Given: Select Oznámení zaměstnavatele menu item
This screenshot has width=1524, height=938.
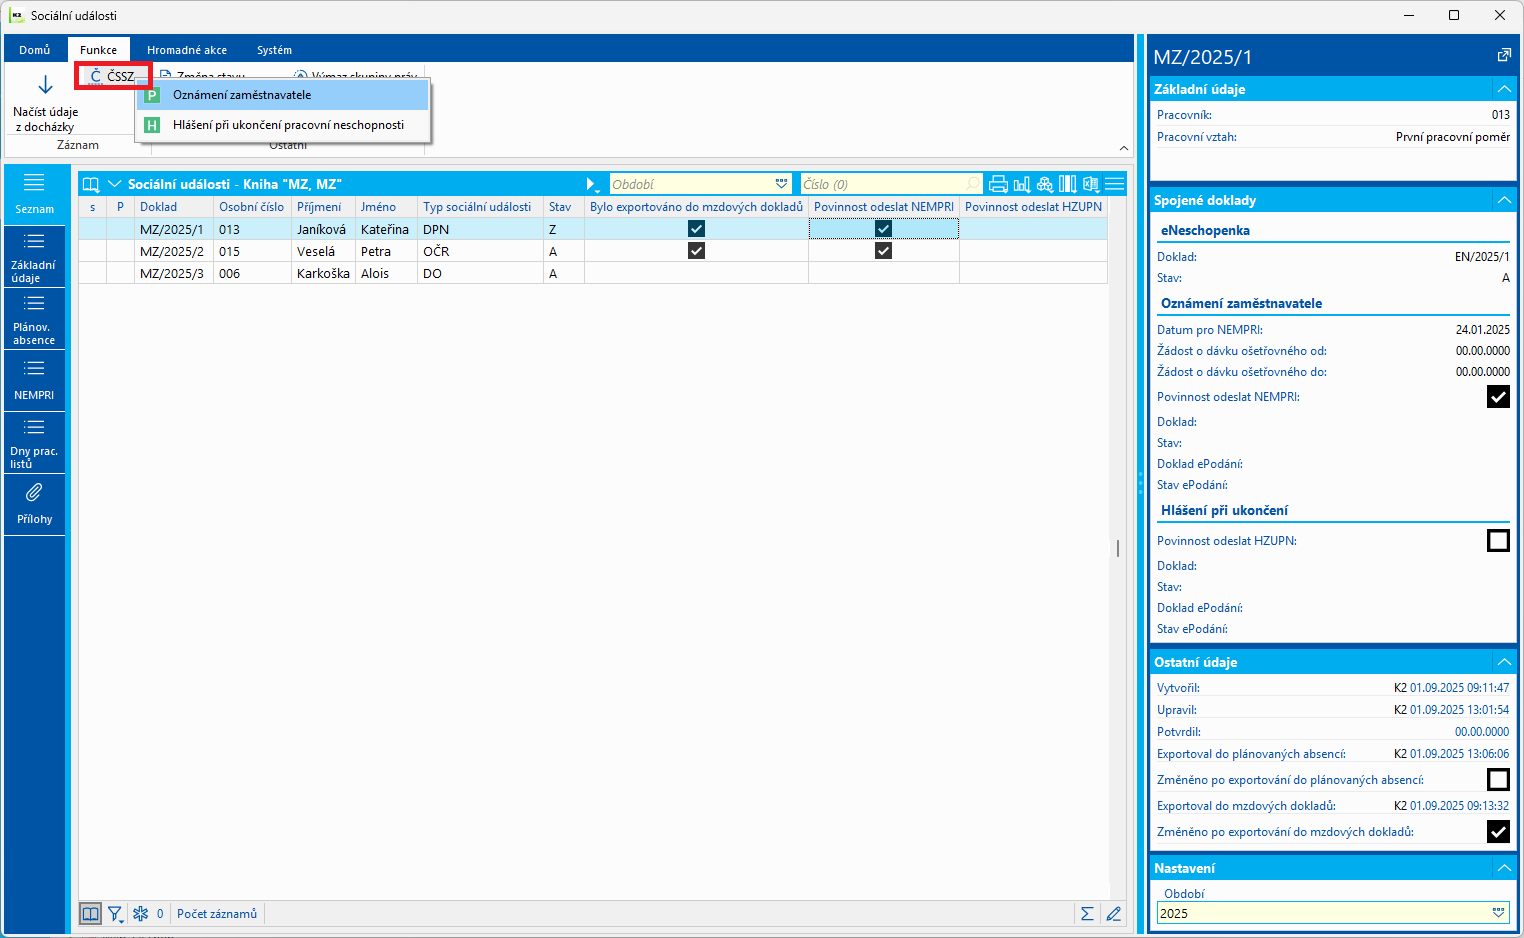Looking at the screenshot, I should pos(283,95).
